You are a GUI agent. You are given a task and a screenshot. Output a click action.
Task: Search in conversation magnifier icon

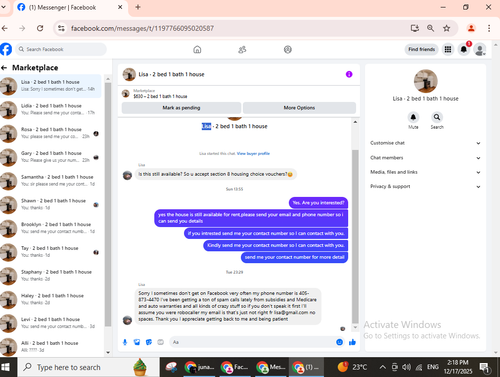pyautogui.click(x=437, y=117)
